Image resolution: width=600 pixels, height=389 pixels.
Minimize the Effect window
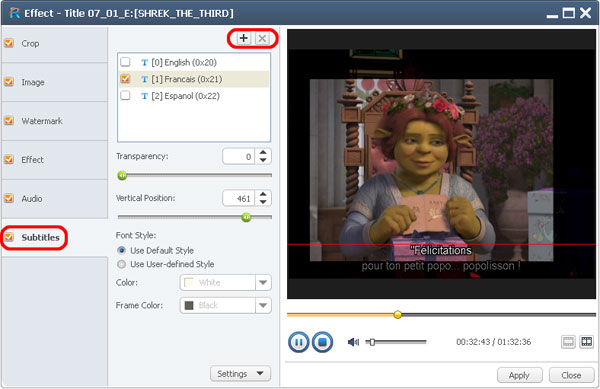click(x=552, y=16)
